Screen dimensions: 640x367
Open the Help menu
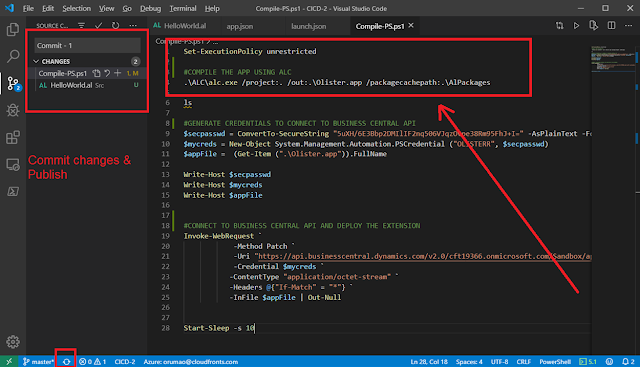(x=212, y=9)
